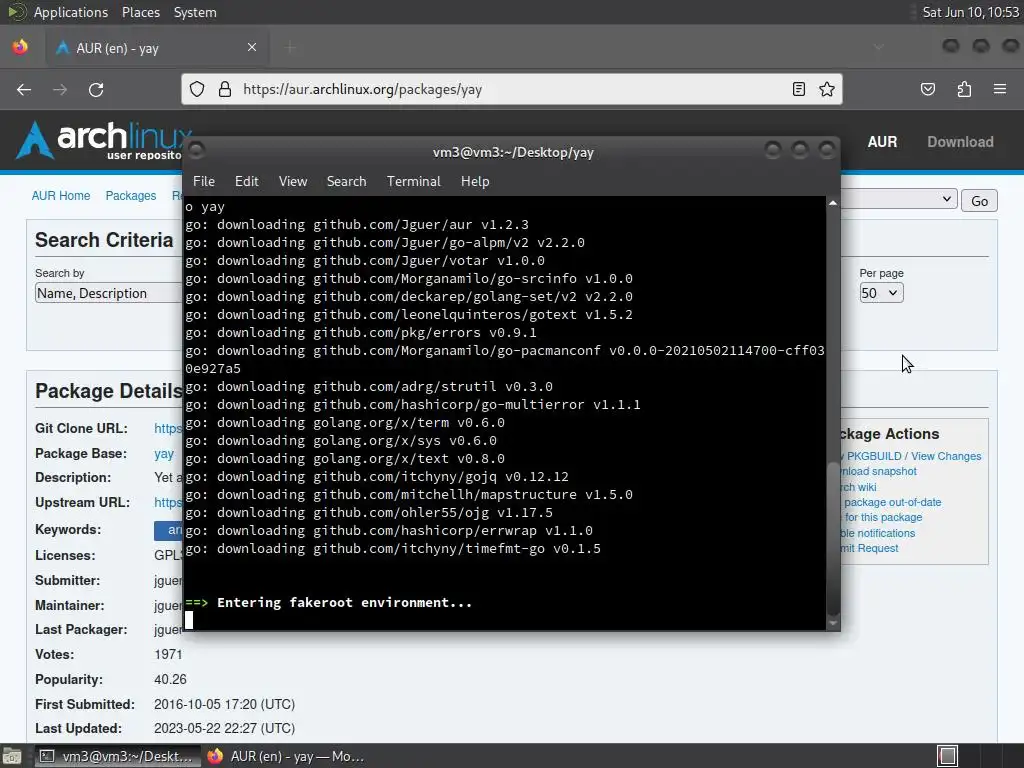
Task: Open the terminal window menu button at left of title bar
Action: click(x=197, y=151)
